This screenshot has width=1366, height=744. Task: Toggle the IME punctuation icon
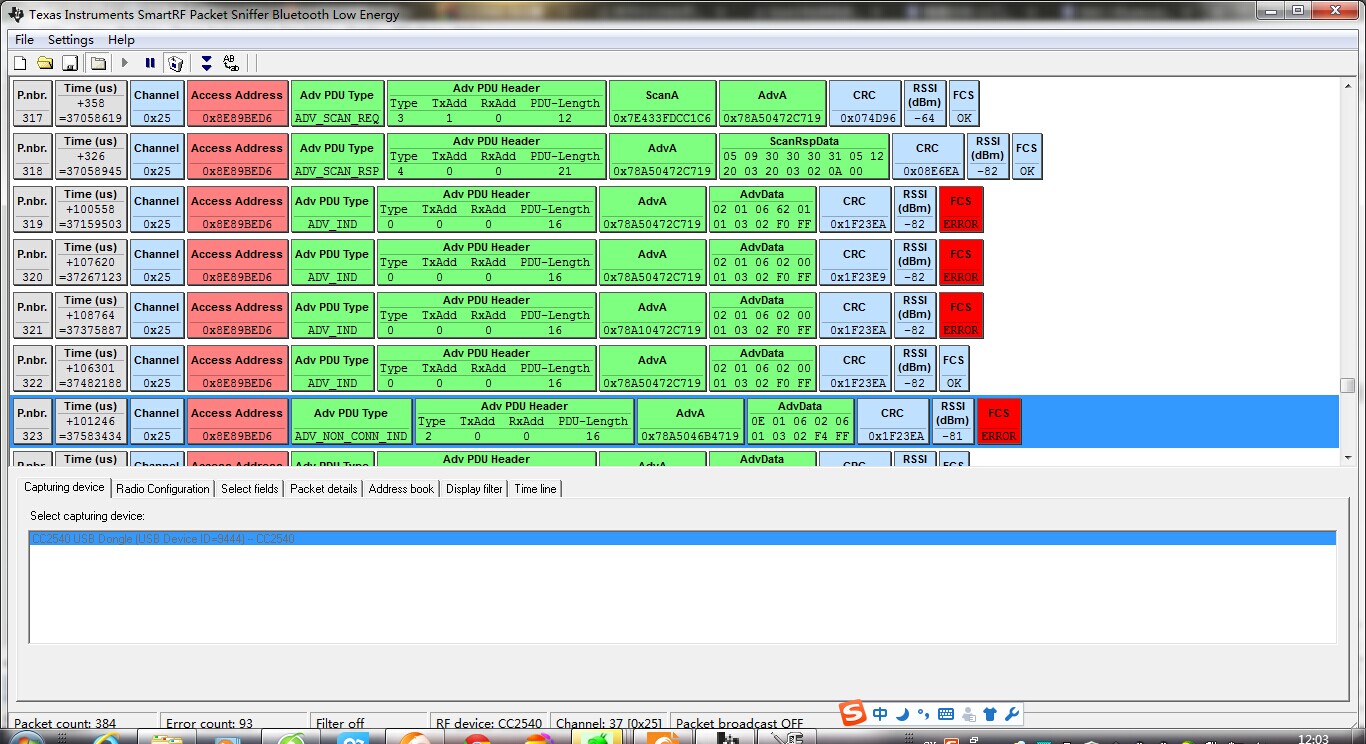click(x=924, y=714)
